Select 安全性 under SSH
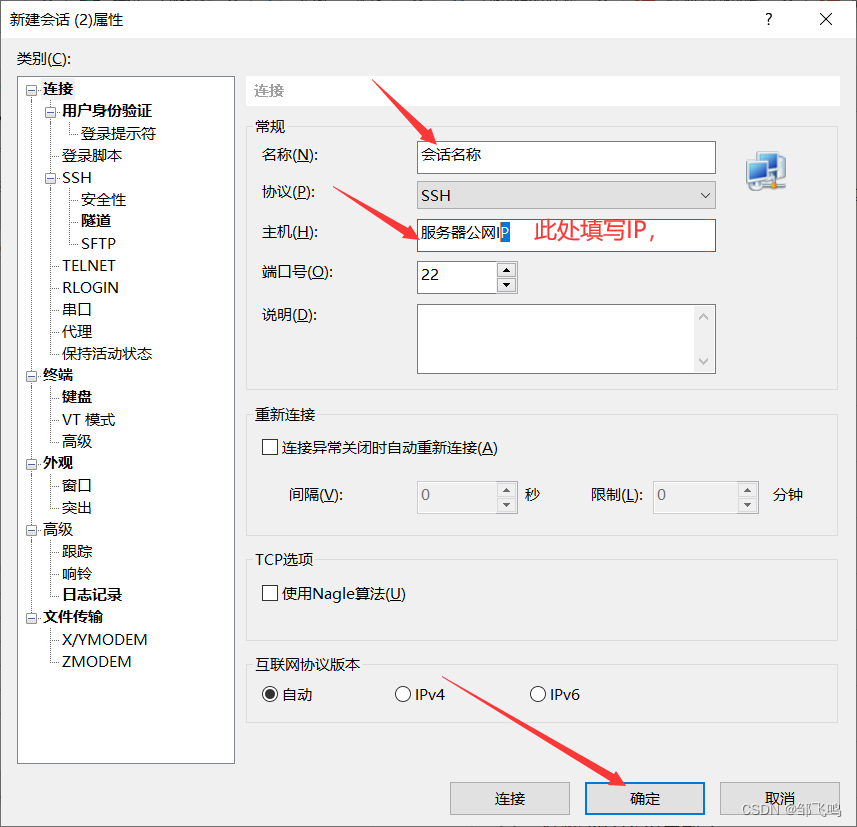The width and height of the screenshot is (857, 827). (x=103, y=200)
